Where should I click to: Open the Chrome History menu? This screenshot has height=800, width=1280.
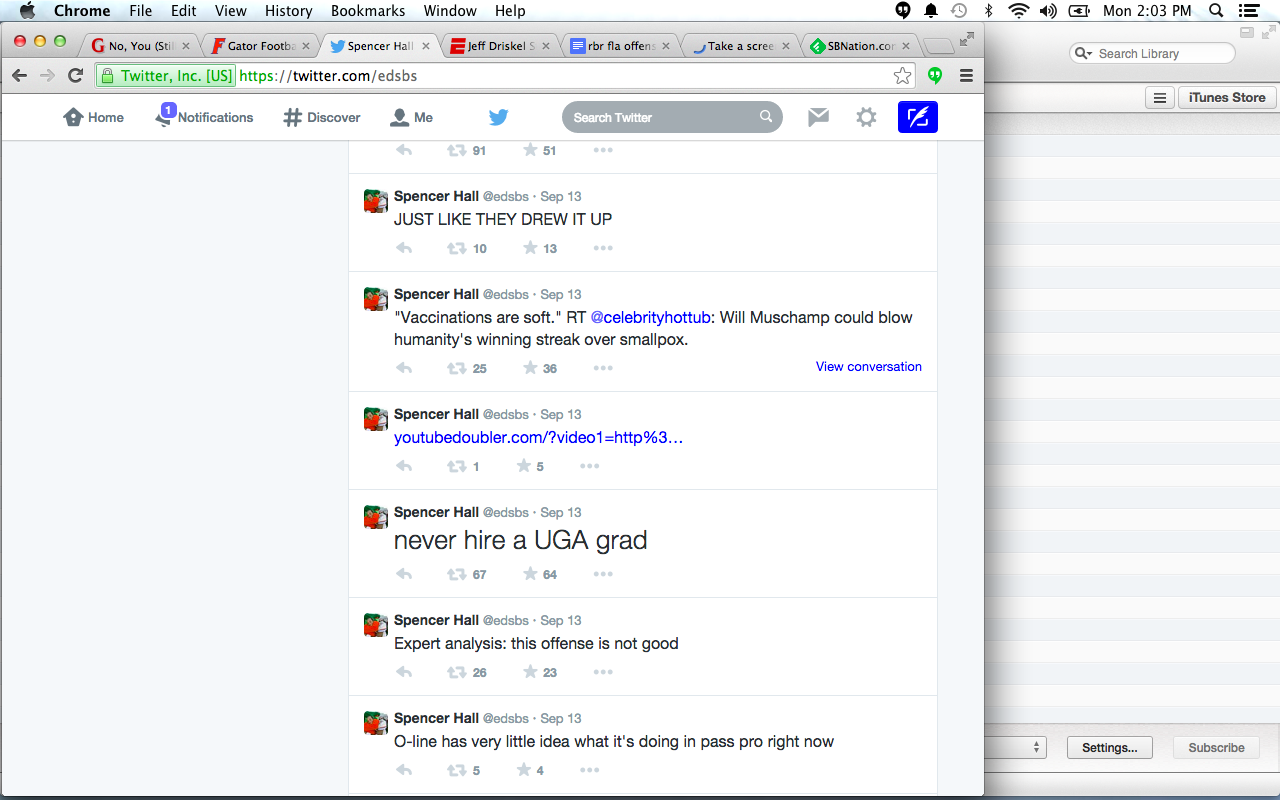(x=289, y=11)
